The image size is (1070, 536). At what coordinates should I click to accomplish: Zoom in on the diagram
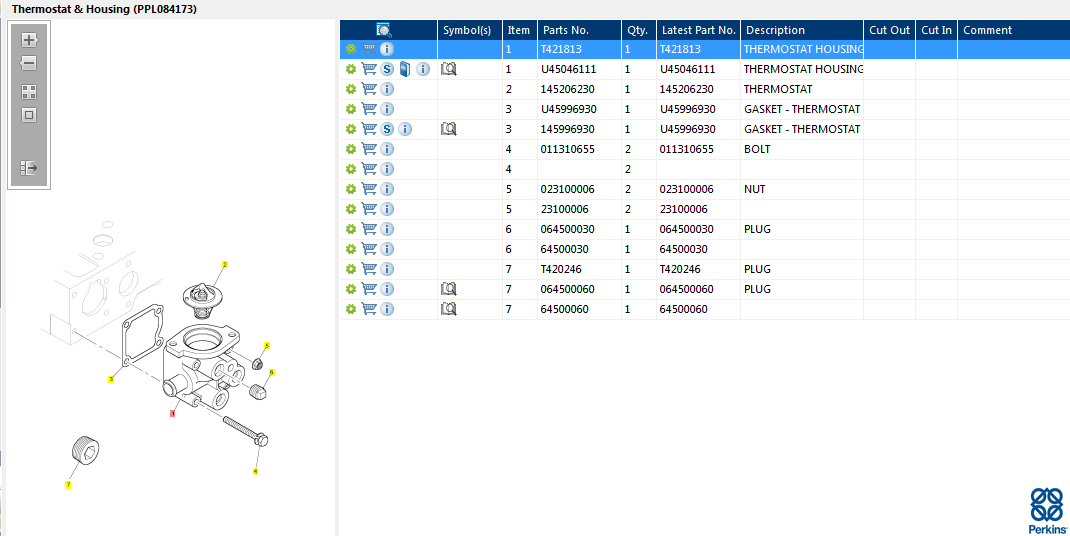tap(29, 40)
